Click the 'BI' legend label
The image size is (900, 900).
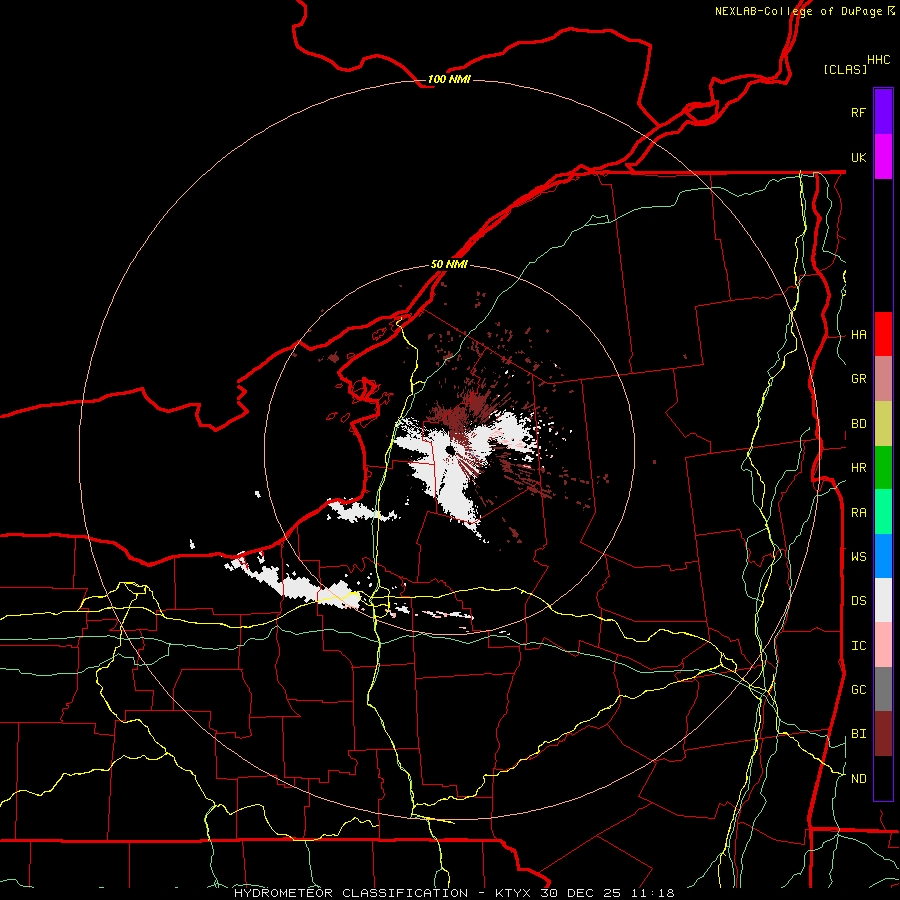[858, 734]
